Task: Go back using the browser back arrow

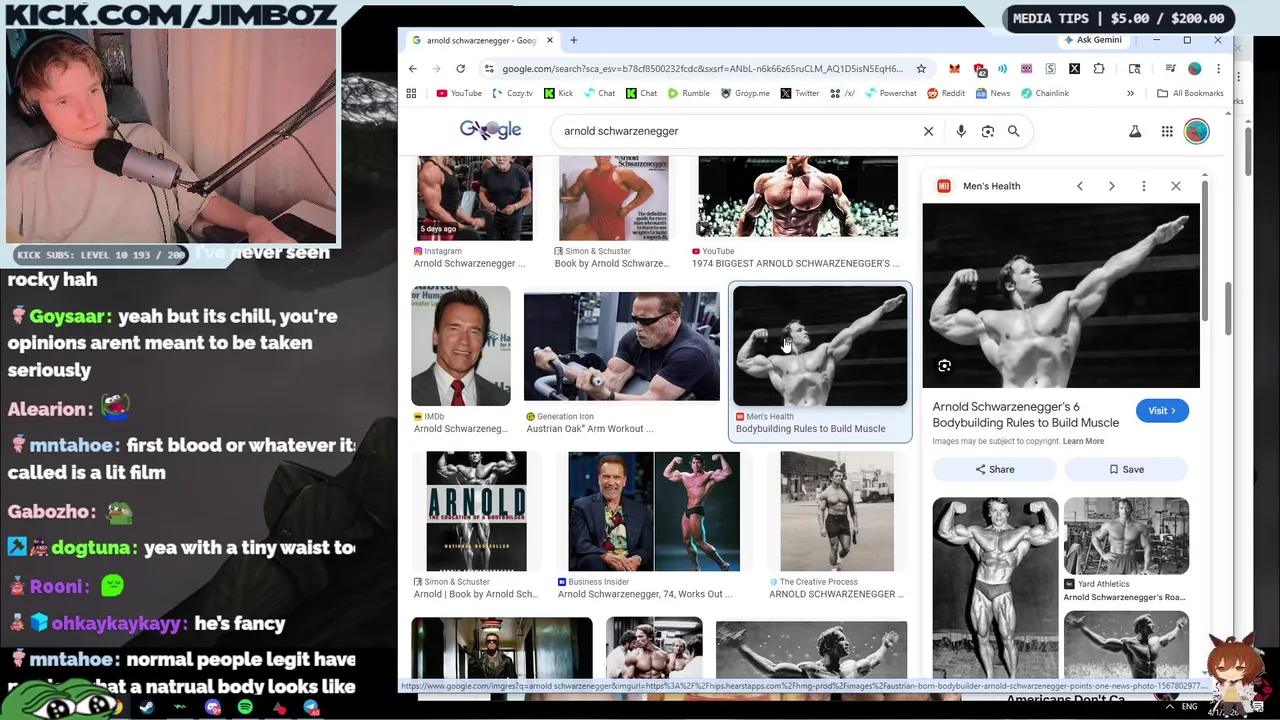Action: tap(413, 69)
